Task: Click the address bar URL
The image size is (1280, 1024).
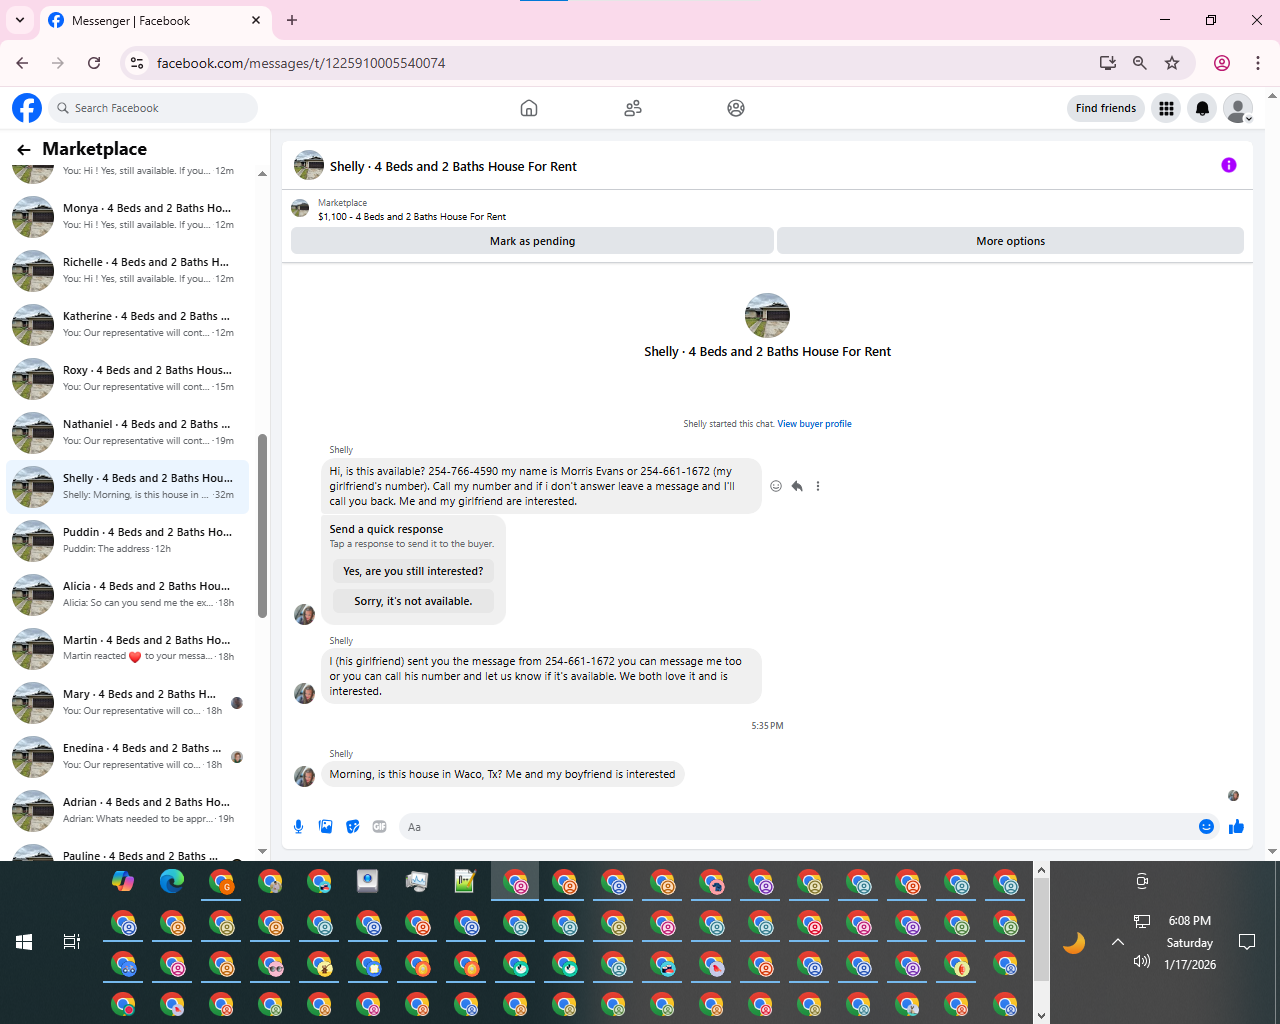Action: (x=301, y=63)
